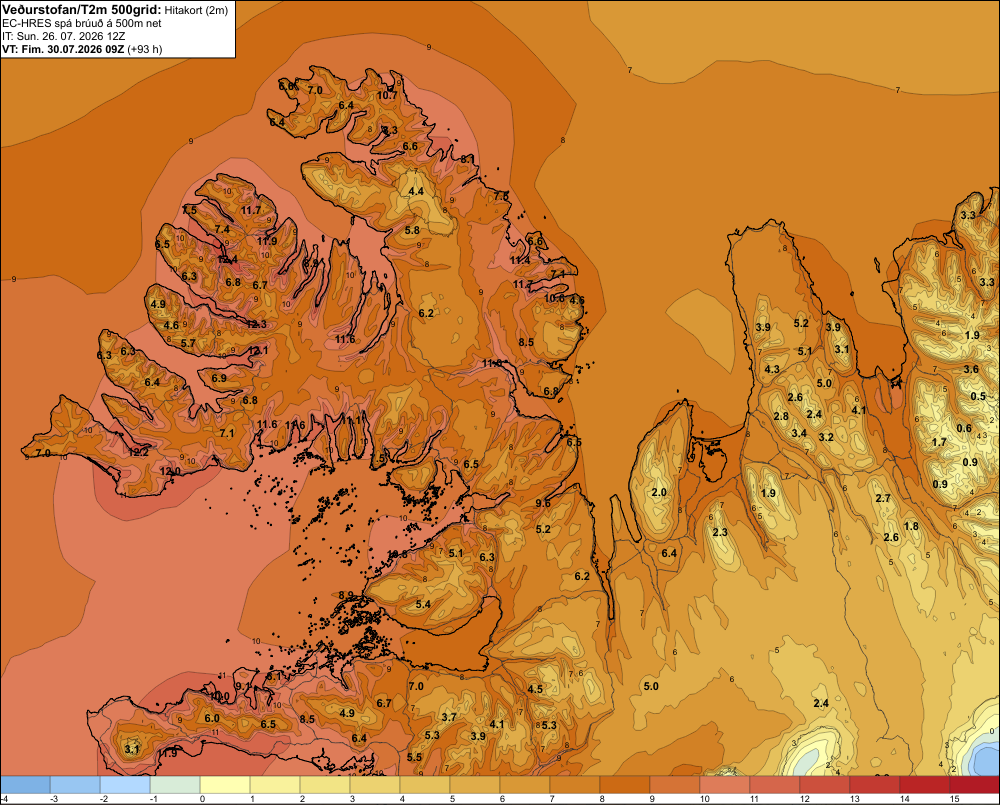Click the legend swatch between 0 and 1

click(x=225, y=785)
